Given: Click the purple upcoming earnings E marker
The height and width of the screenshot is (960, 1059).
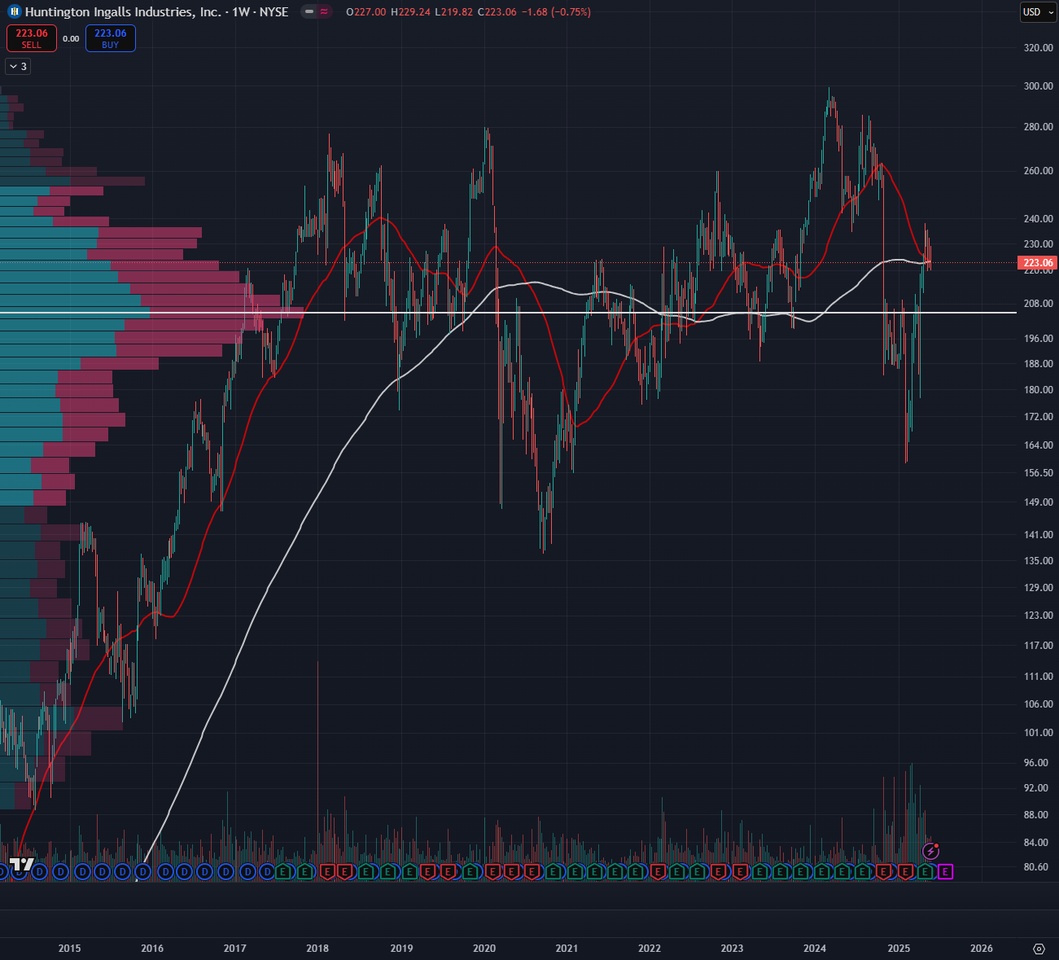Looking at the screenshot, I should 946,871.
